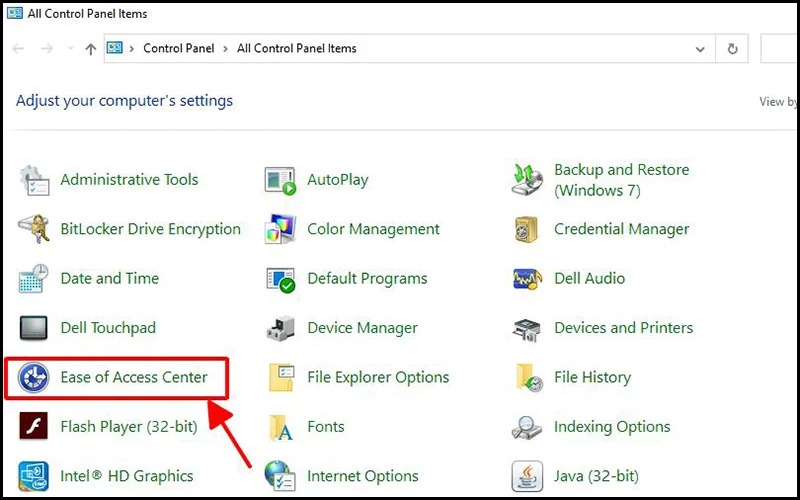Open the Default Programs link
Screen dimensions: 800x500
coord(367,279)
